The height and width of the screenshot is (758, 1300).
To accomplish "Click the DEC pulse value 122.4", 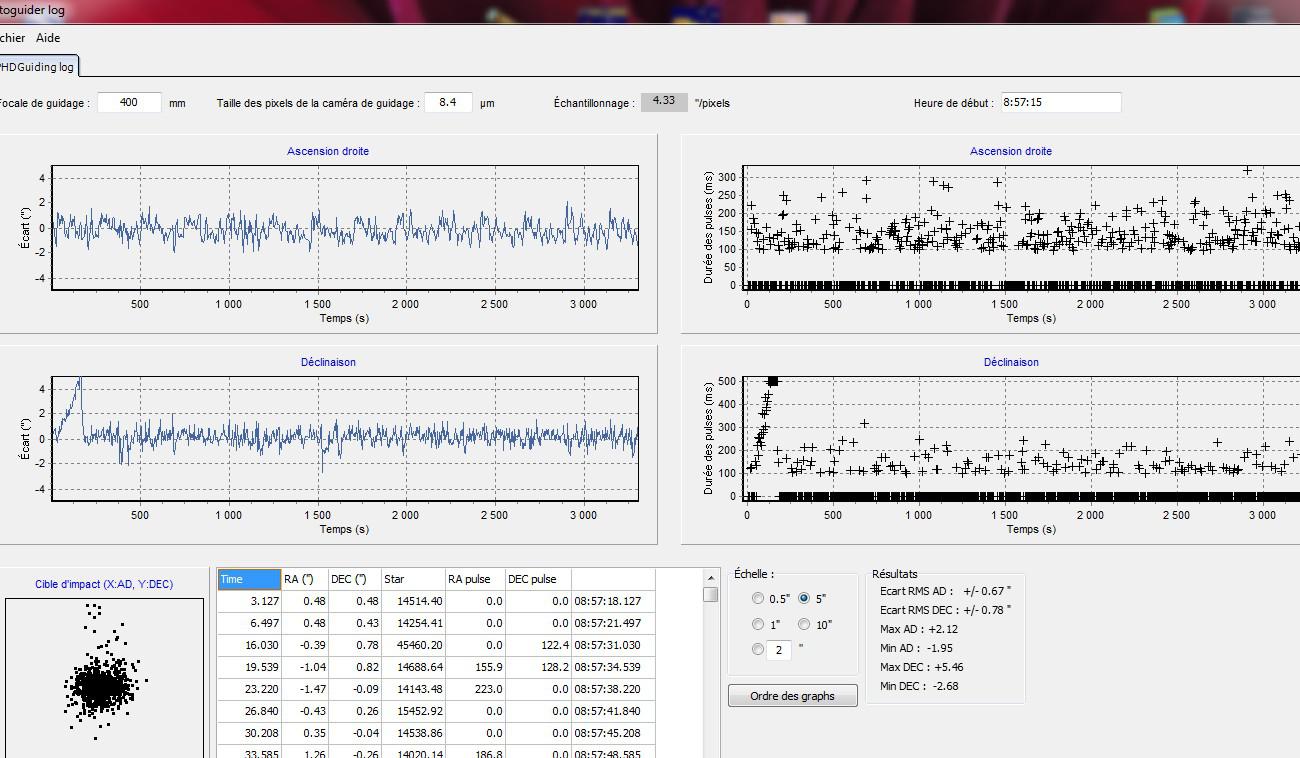I will coord(538,645).
